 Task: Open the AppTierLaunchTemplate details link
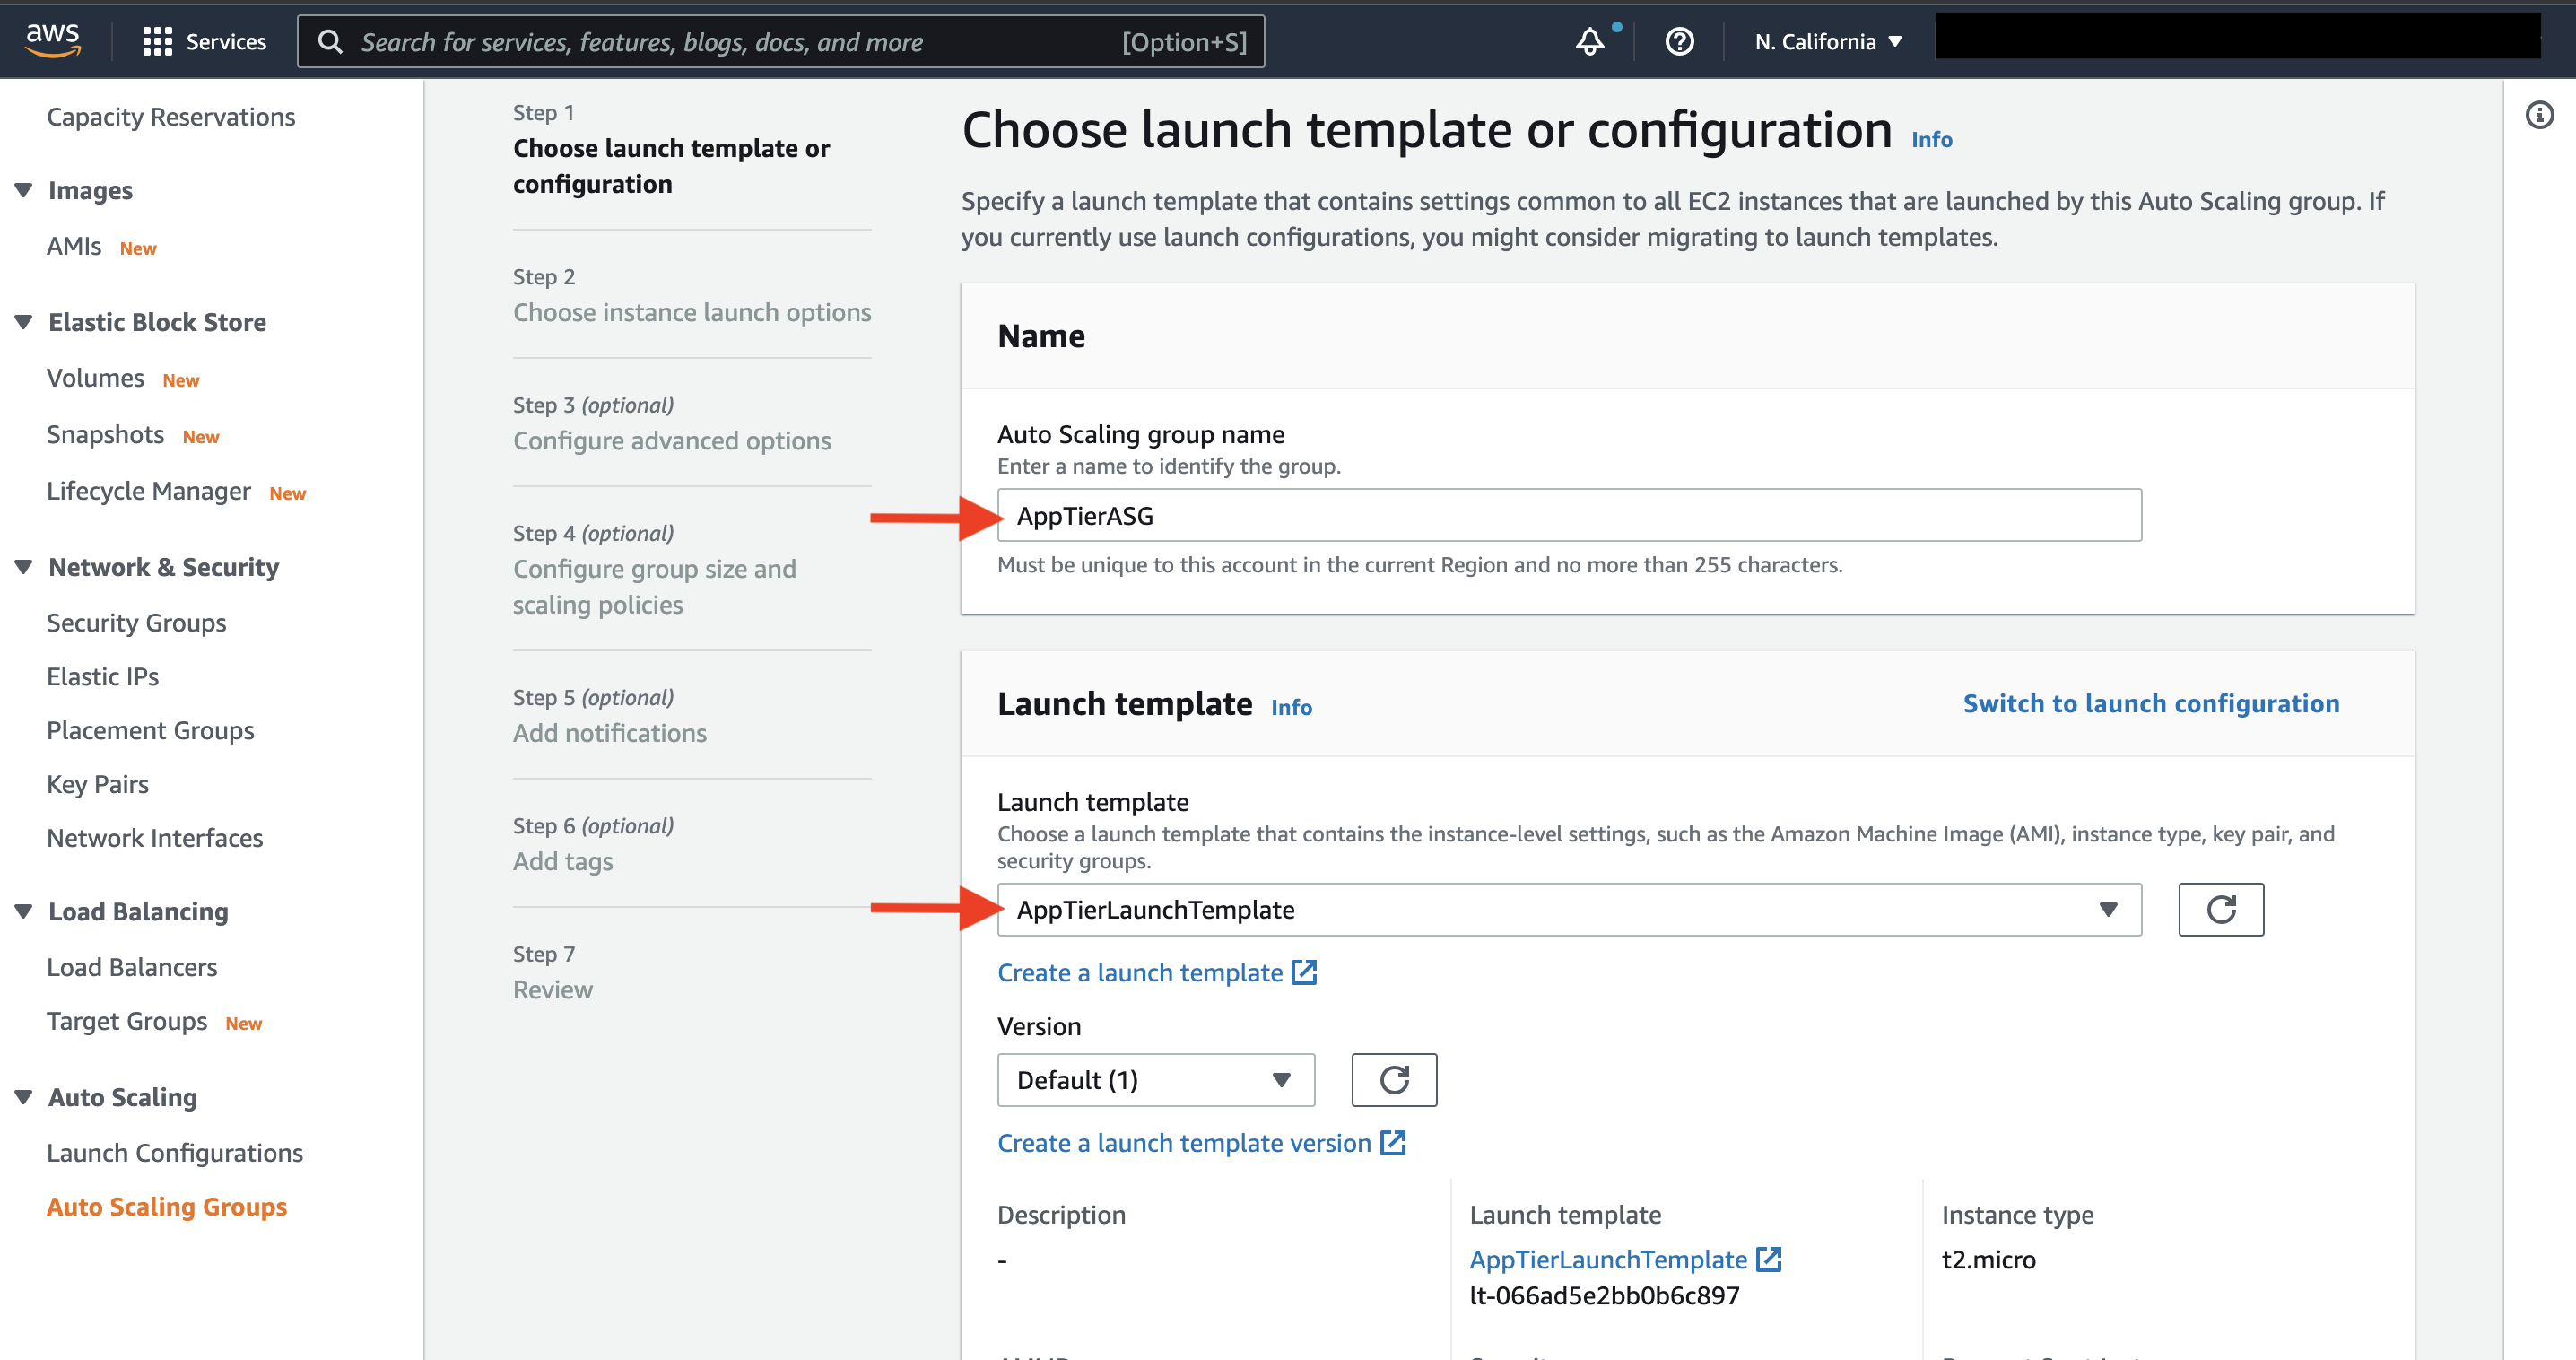[1608, 1259]
